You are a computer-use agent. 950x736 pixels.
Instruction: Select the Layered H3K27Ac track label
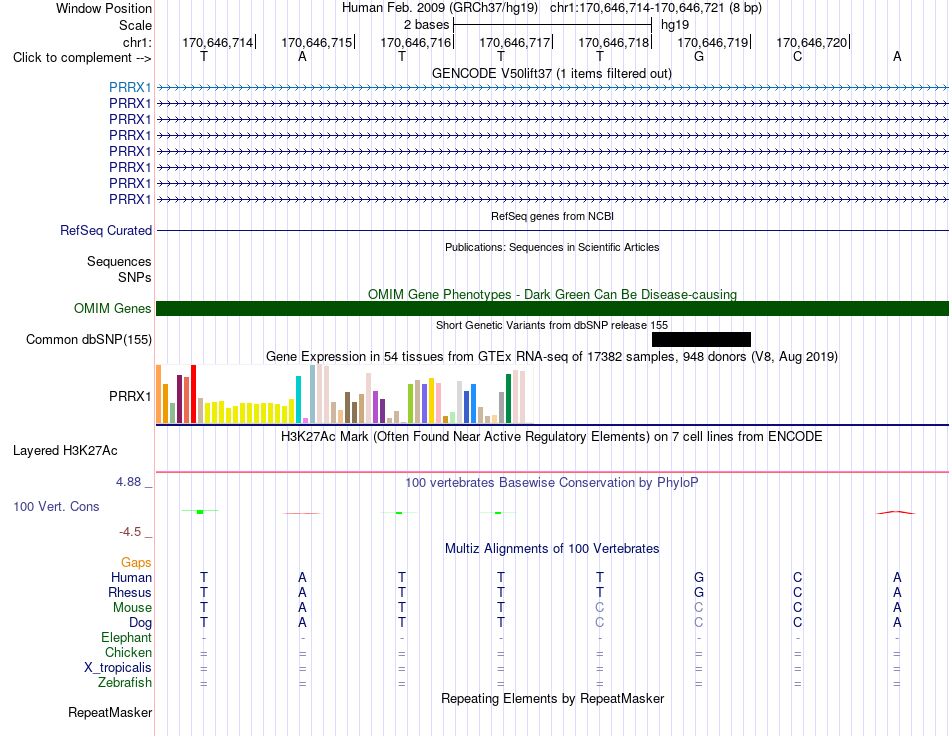pos(65,451)
